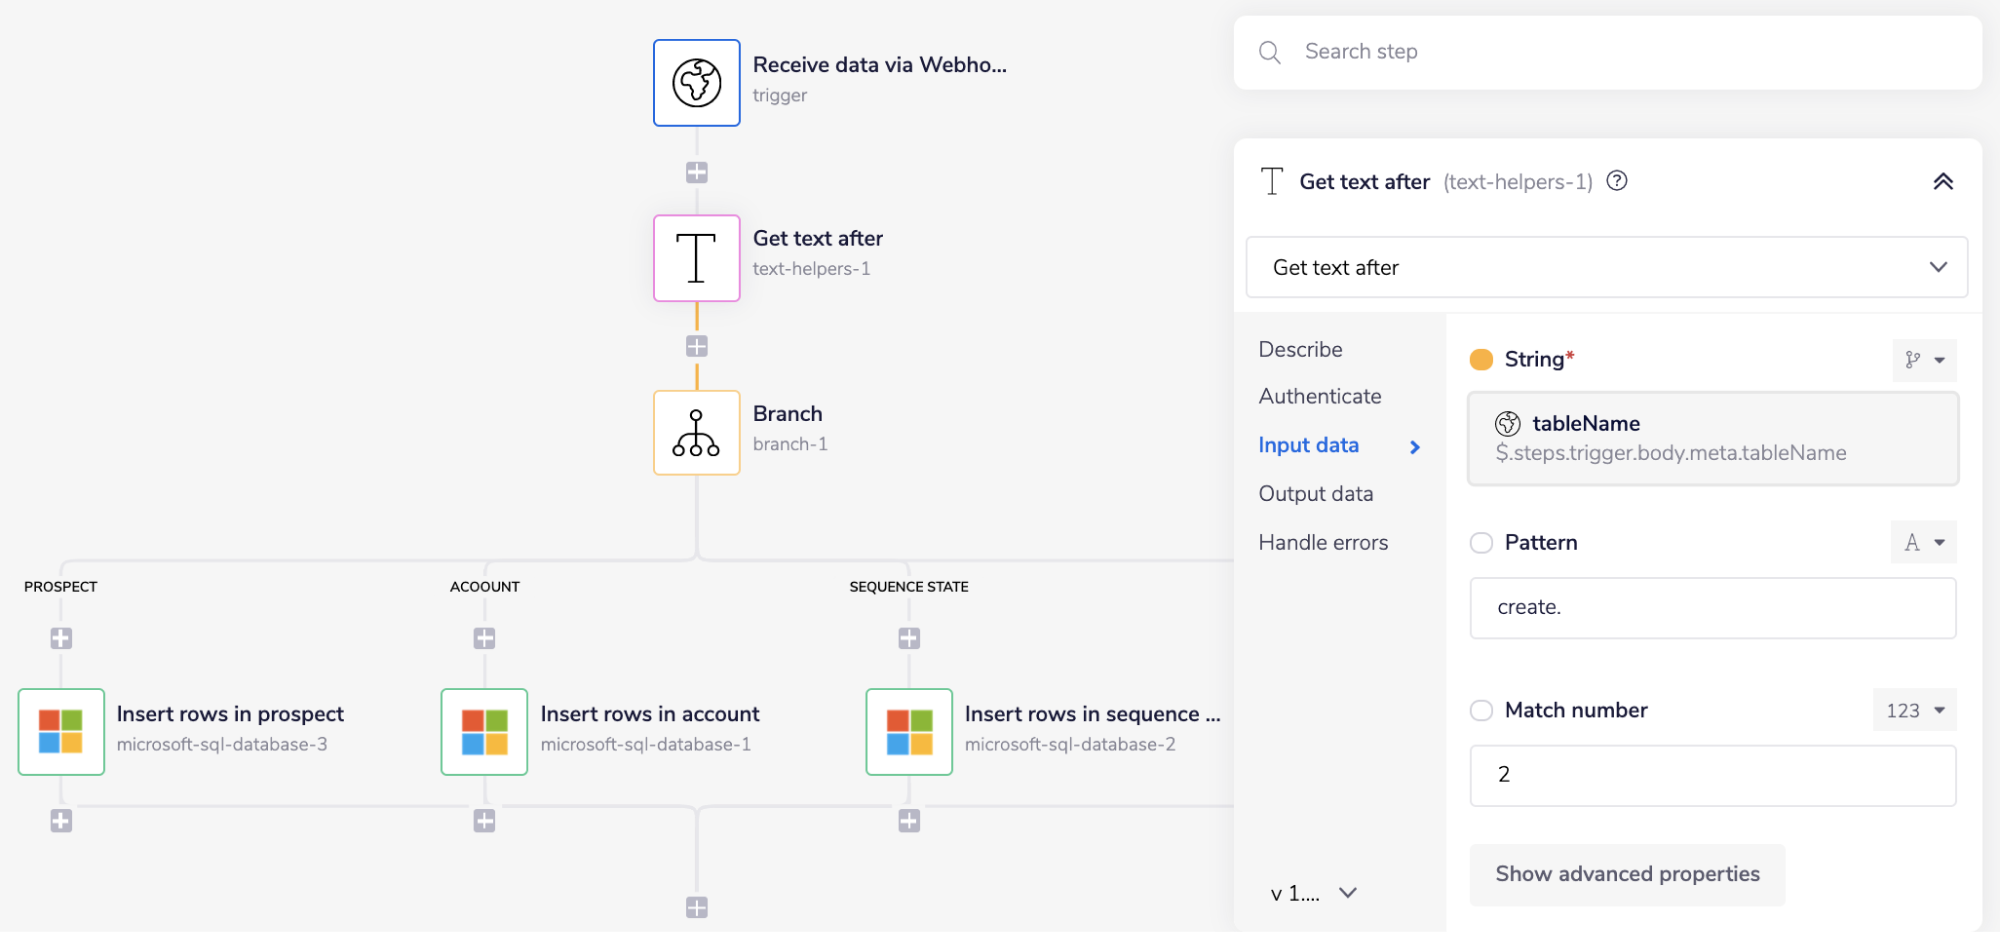The height and width of the screenshot is (932, 2000).
Task: Click Insert rows in sequence SQL icon
Action: pos(909,731)
